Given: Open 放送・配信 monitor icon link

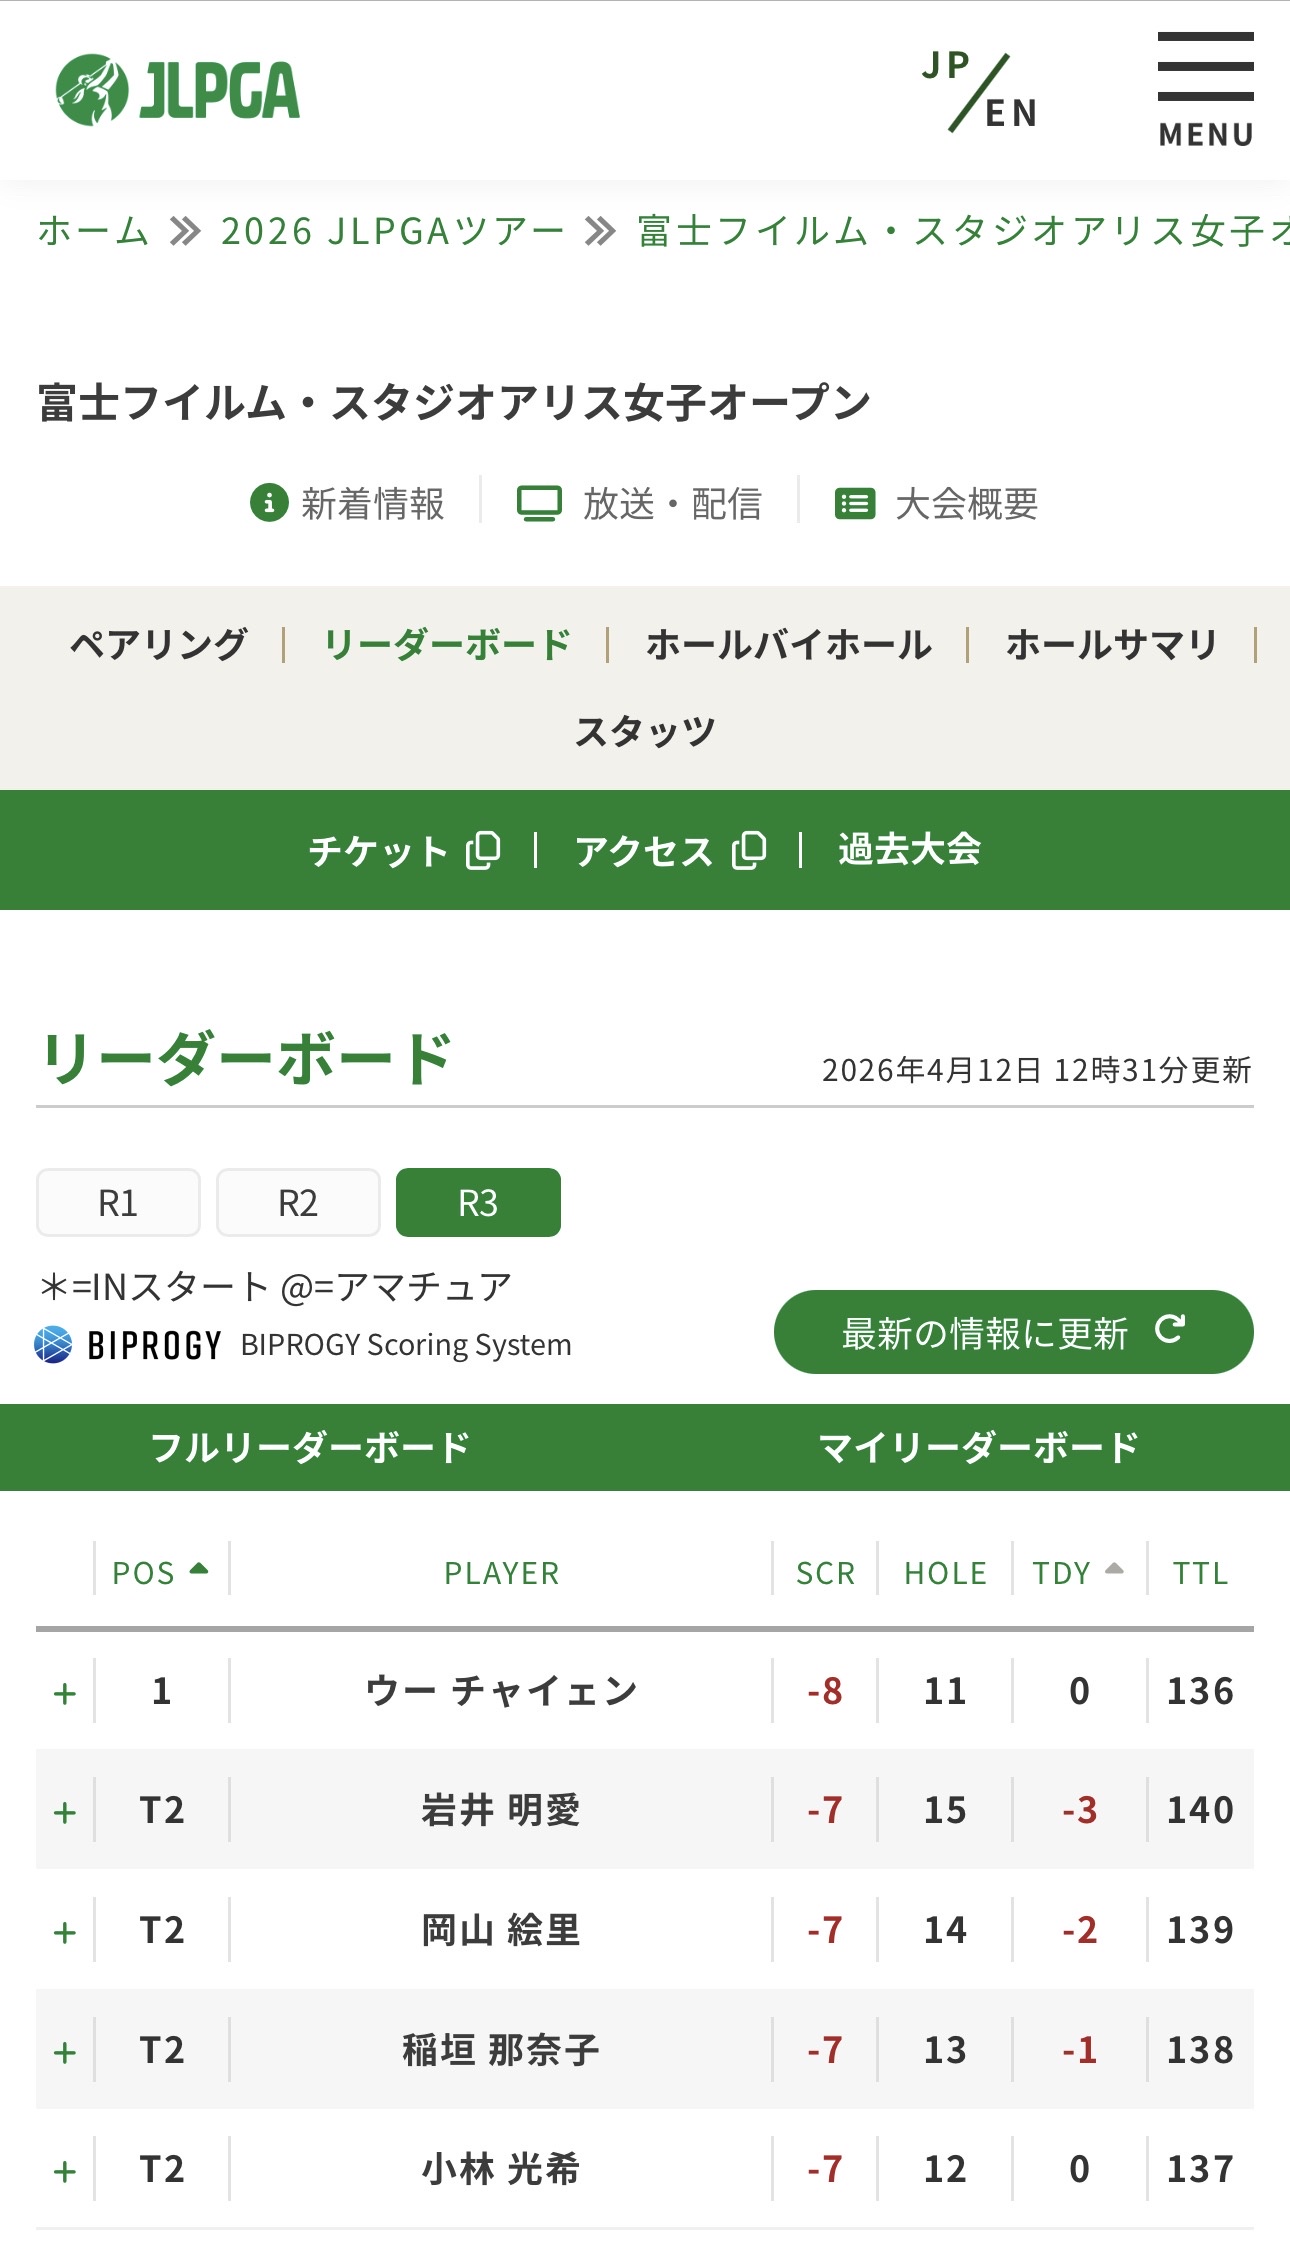Looking at the screenshot, I should pyautogui.click(x=539, y=503).
